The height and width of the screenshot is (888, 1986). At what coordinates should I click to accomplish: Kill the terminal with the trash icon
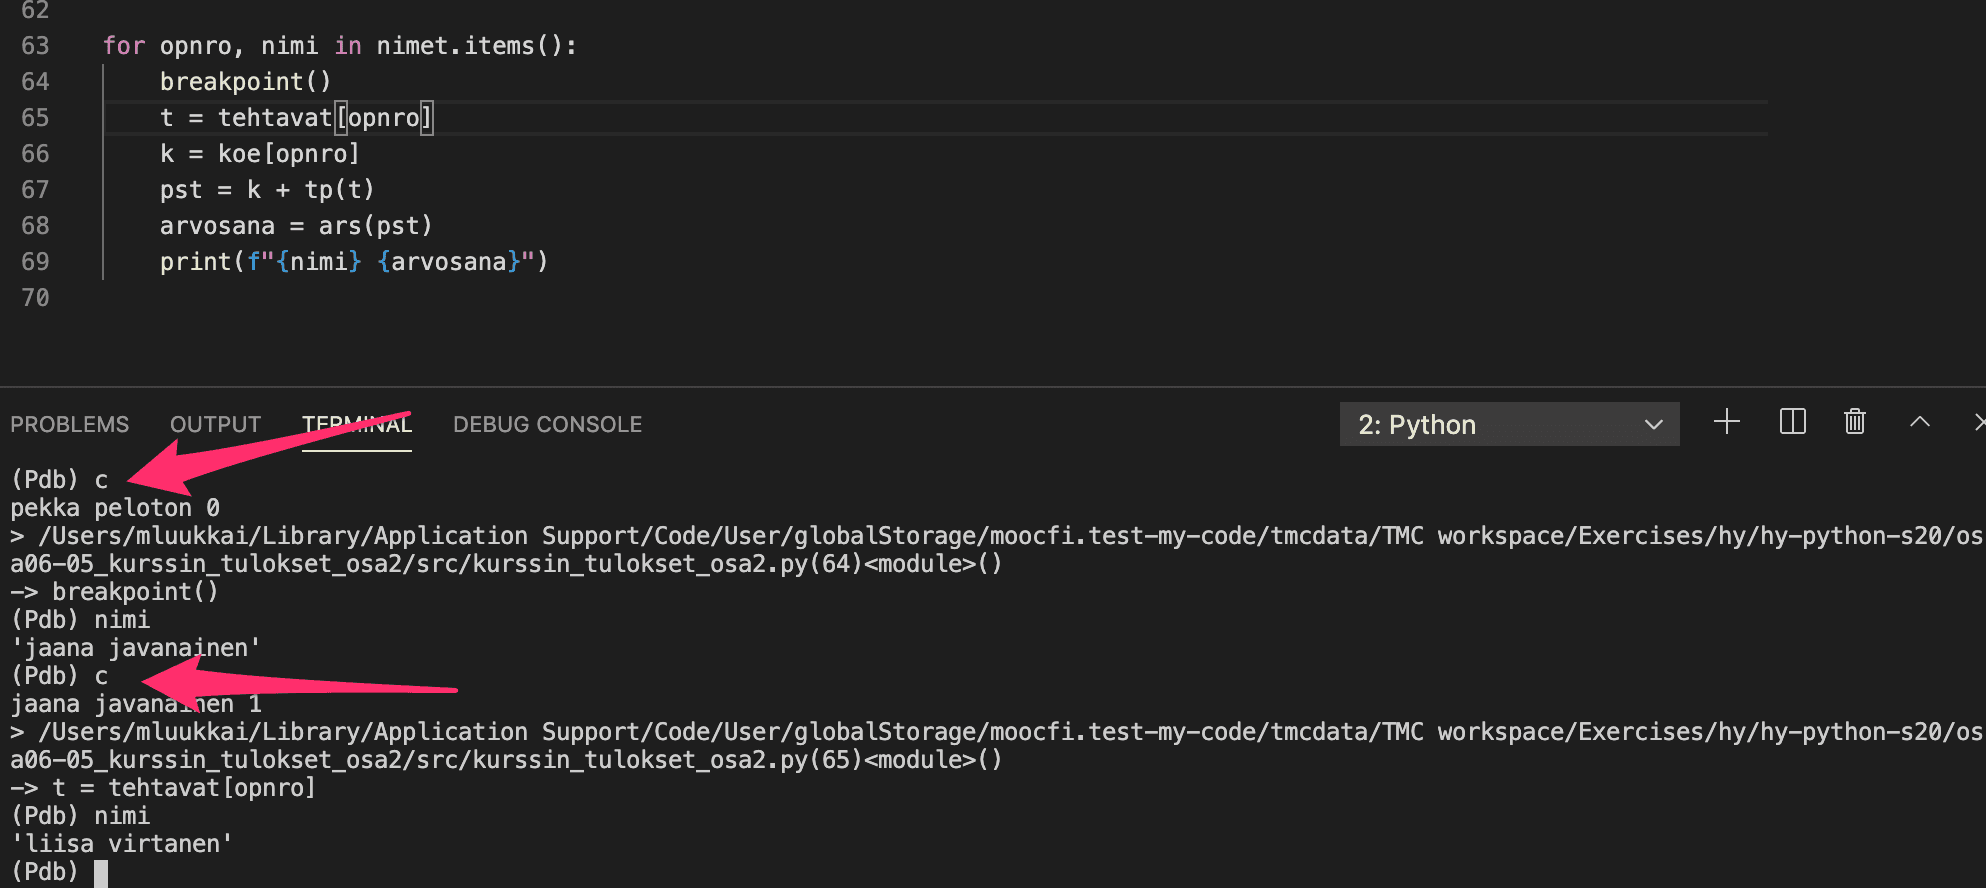click(1854, 422)
